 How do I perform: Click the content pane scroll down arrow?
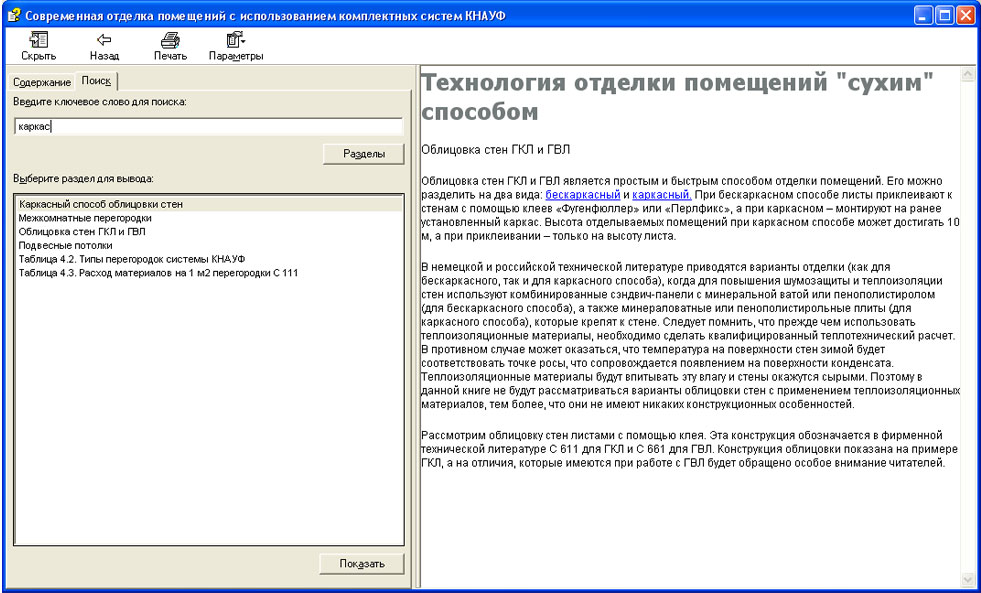(966, 580)
